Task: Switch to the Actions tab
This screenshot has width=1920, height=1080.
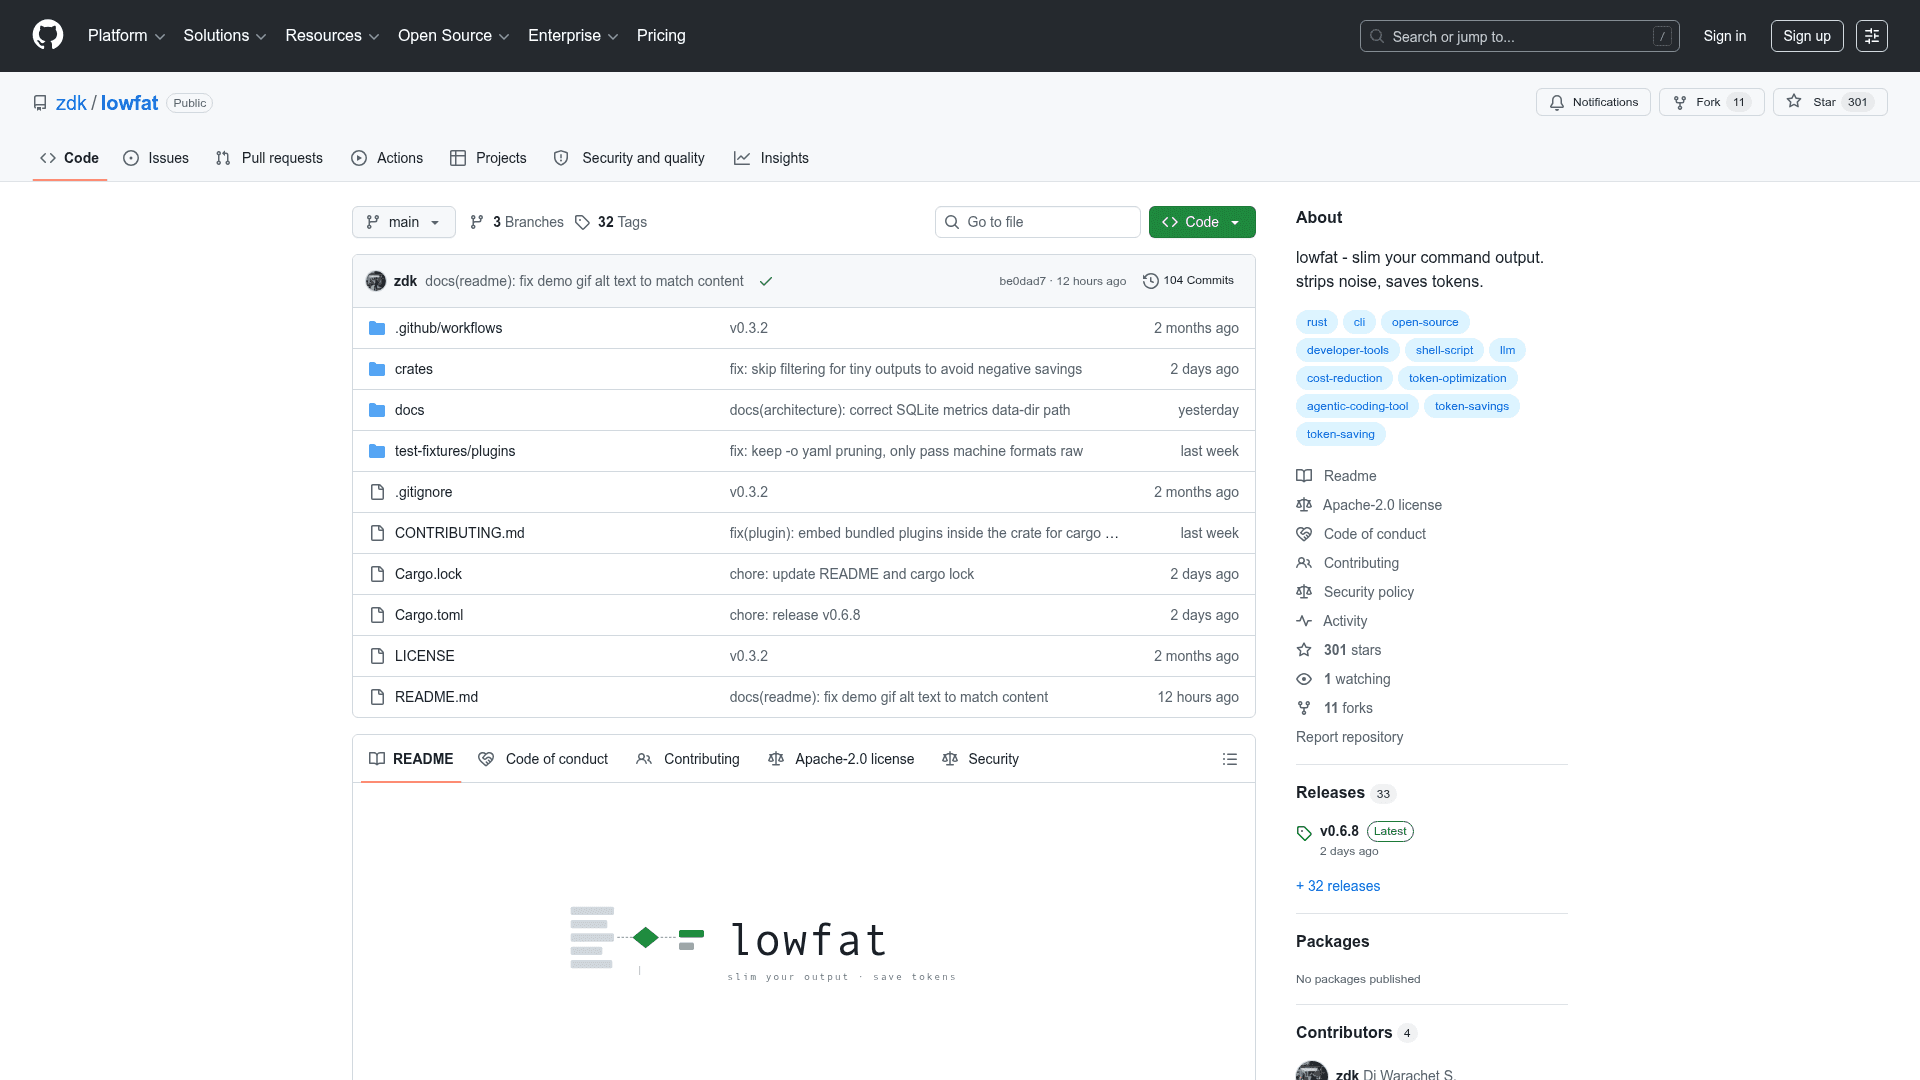Action: pyautogui.click(x=387, y=158)
